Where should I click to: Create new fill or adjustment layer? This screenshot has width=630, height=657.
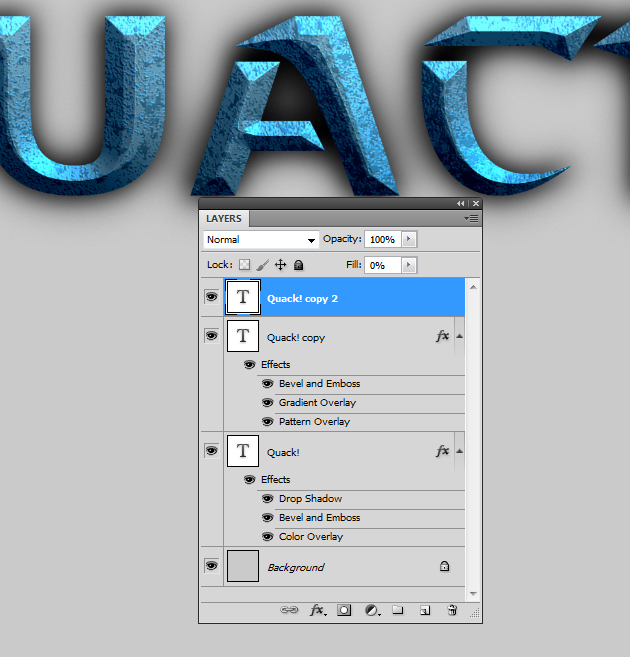(x=372, y=609)
